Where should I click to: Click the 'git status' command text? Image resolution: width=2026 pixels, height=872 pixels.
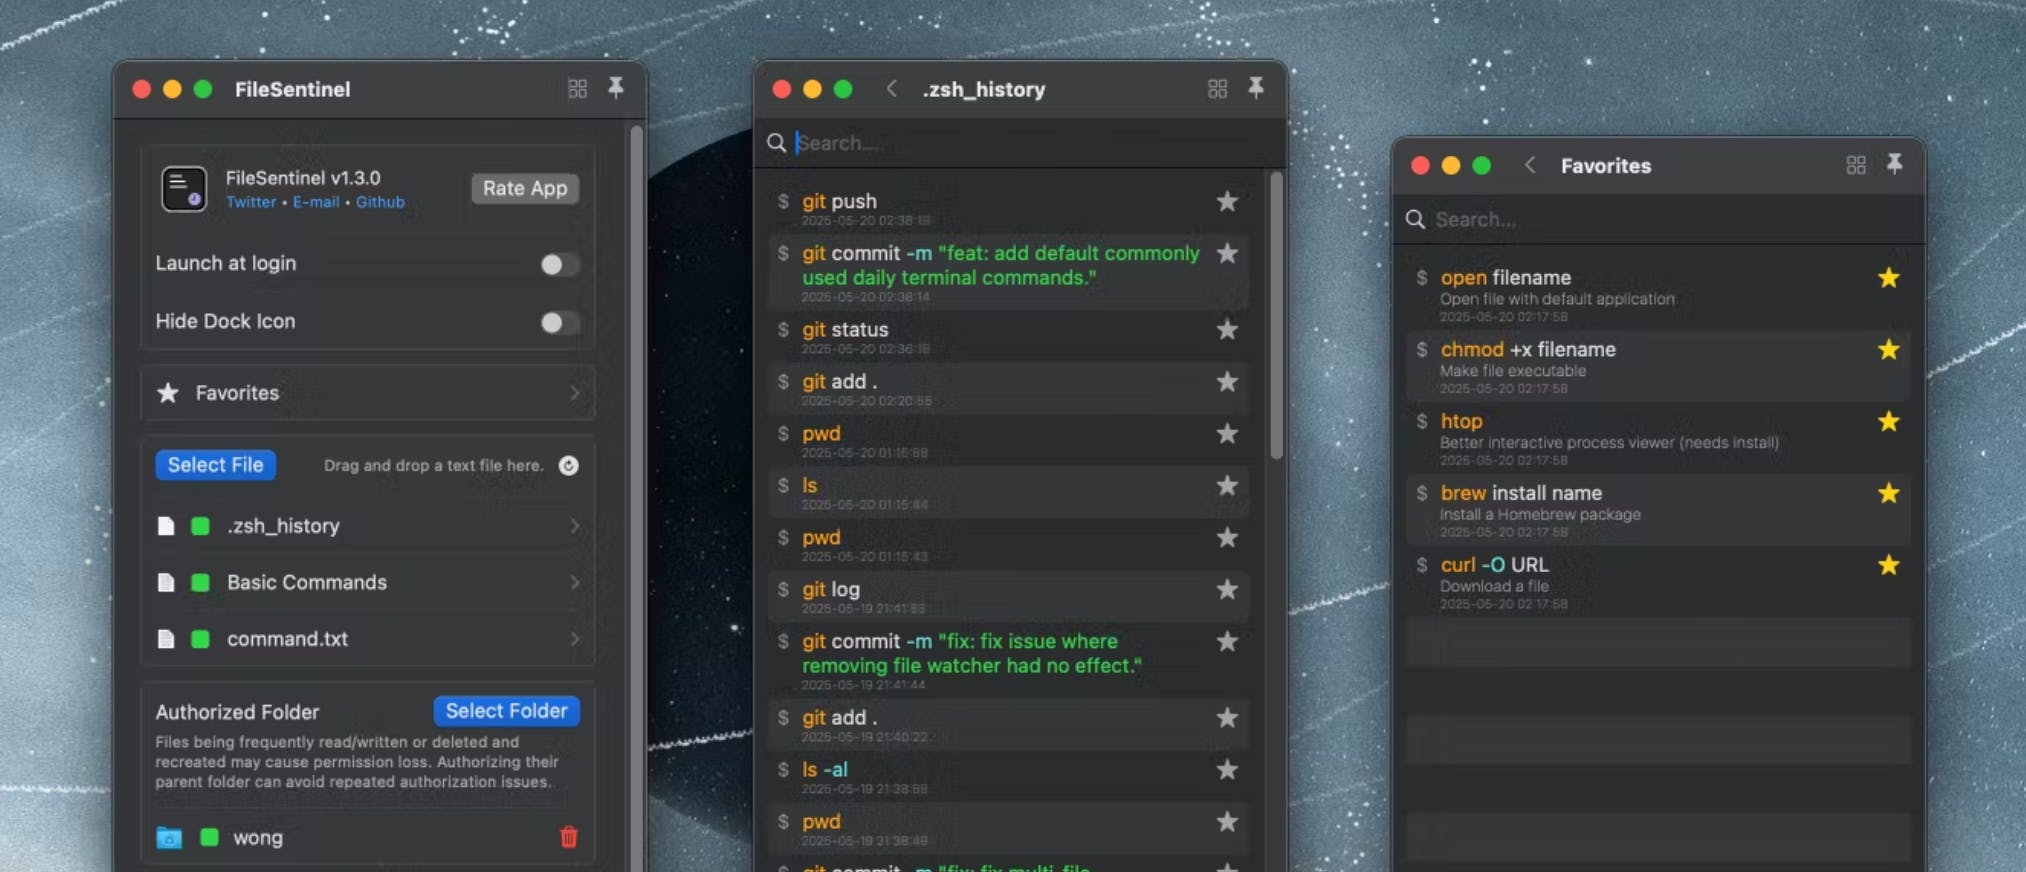coord(845,330)
